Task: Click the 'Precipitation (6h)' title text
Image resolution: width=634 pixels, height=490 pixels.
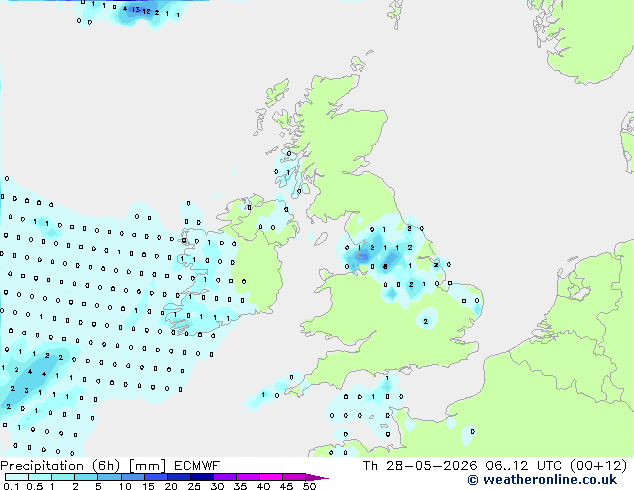Action: point(59,466)
